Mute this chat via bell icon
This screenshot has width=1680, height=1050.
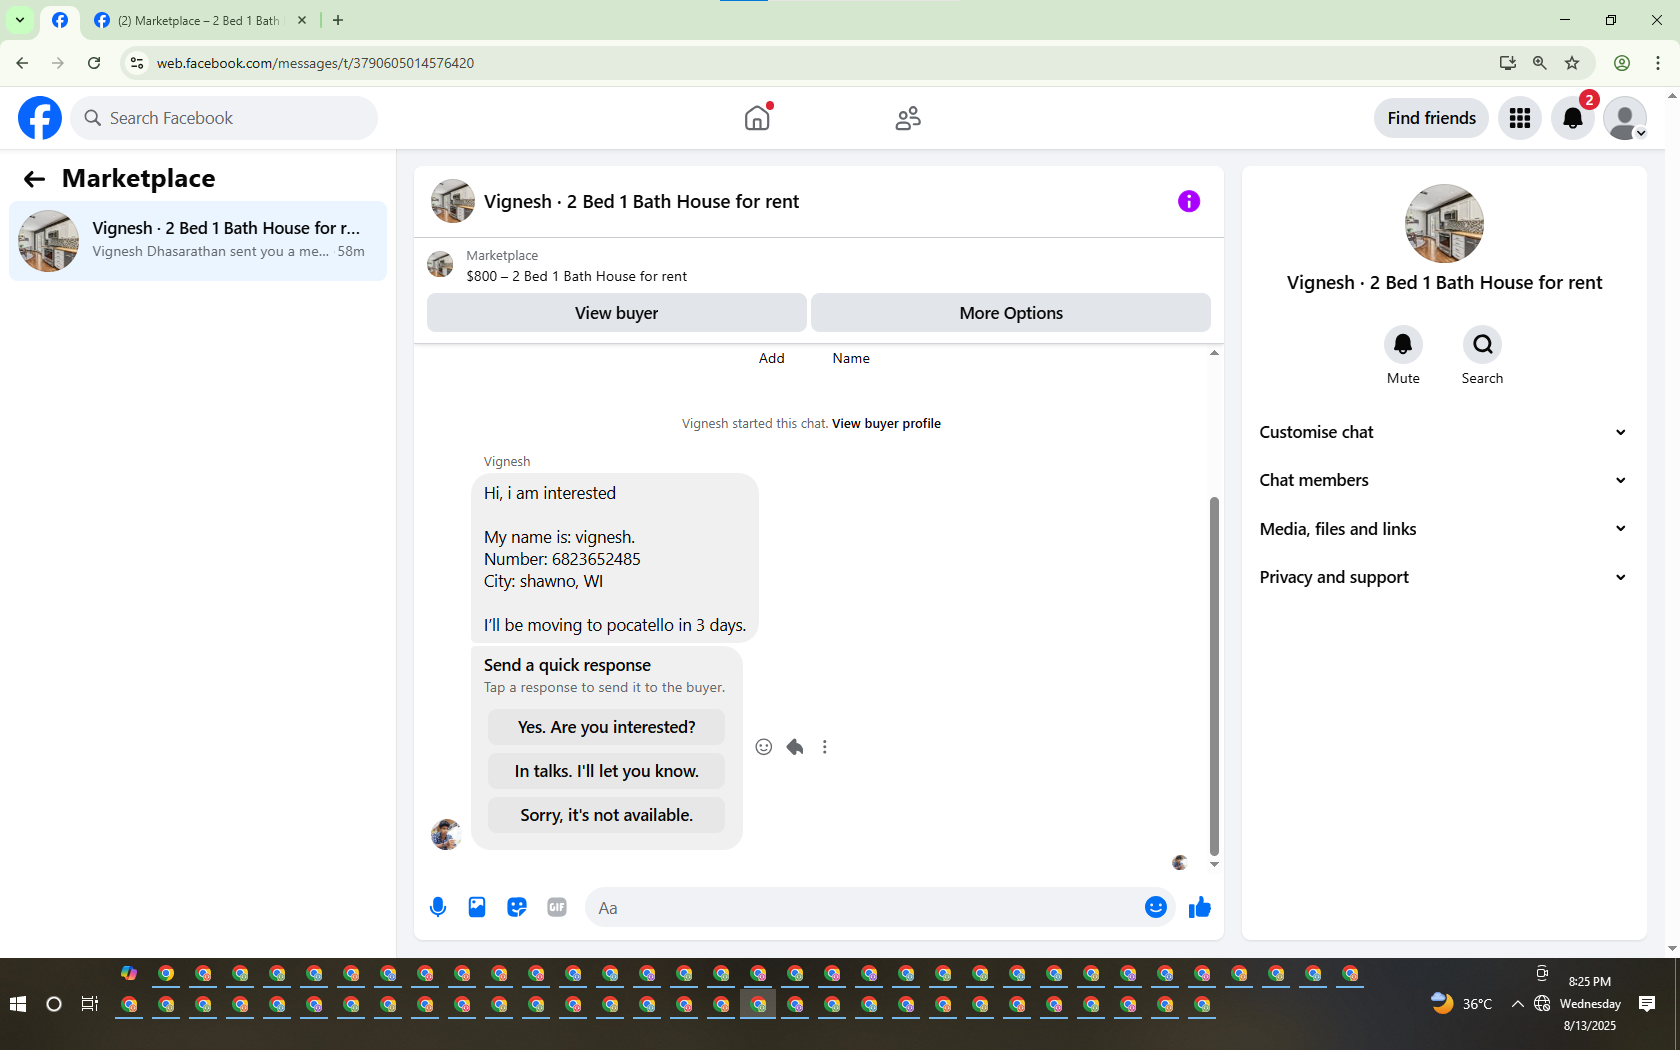[1403, 344]
